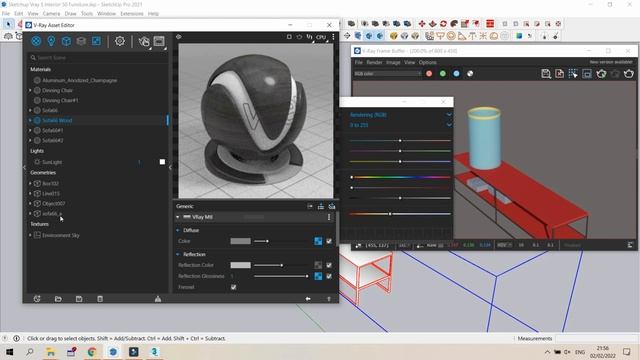Image resolution: width=640 pixels, height=360 pixels.
Task: Open VRay Mtl three-dot options menu
Action: click(329, 217)
